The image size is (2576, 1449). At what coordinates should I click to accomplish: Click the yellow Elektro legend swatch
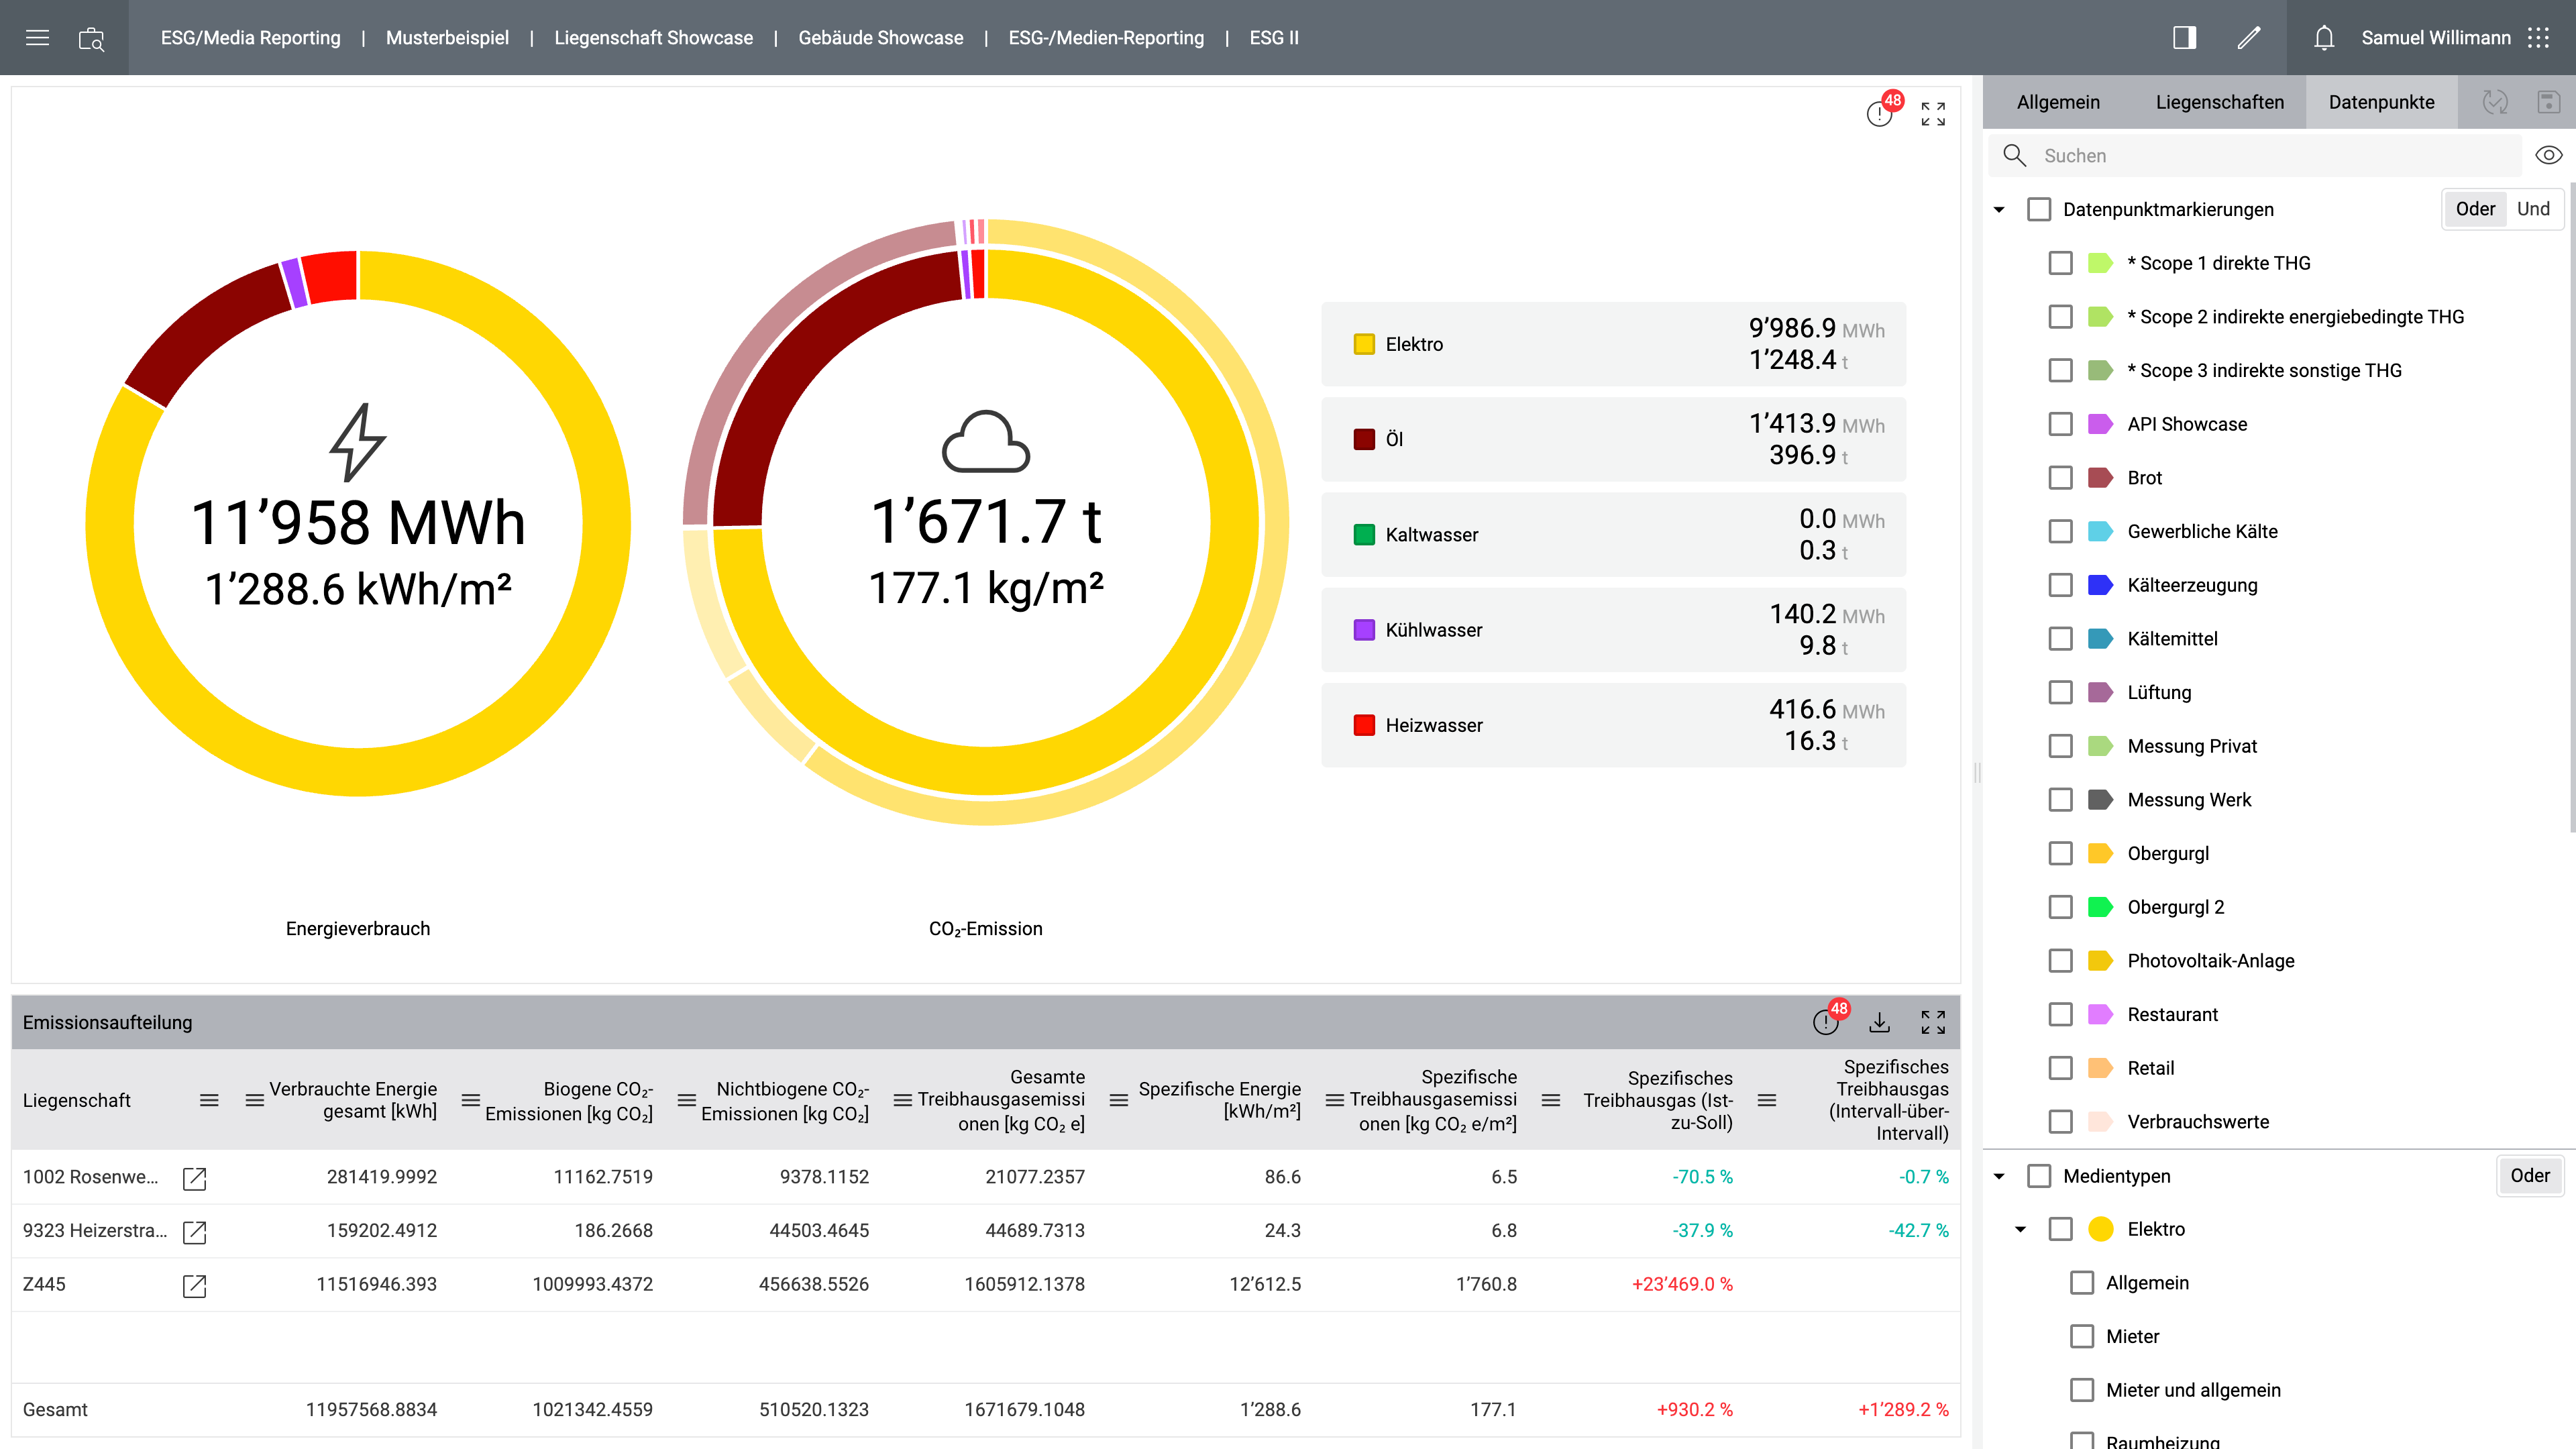(x=1363, y=344)
